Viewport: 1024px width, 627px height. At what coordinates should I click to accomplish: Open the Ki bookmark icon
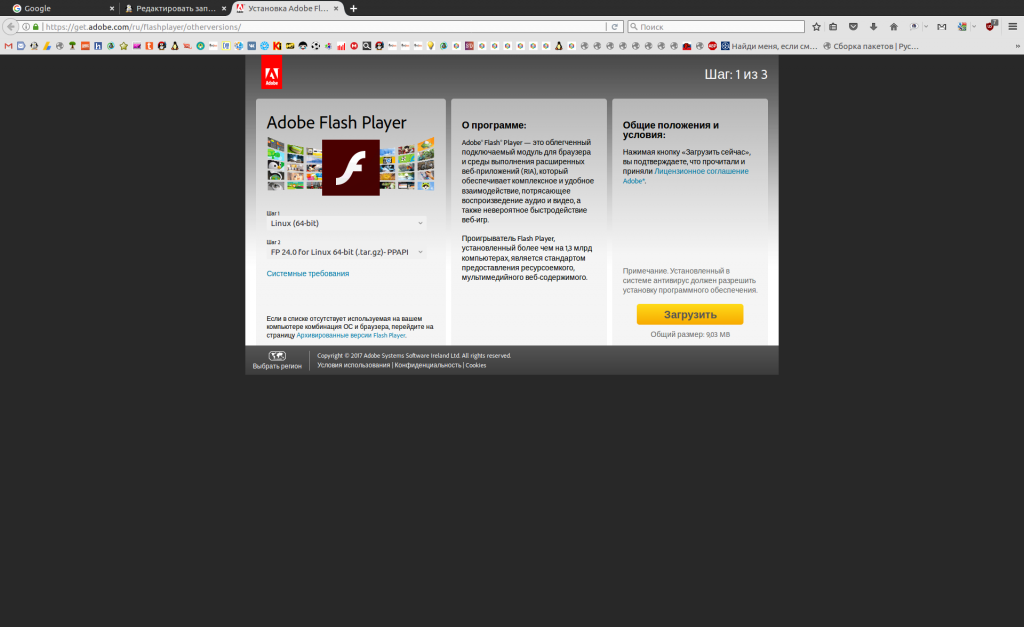(x=277, y=46)
